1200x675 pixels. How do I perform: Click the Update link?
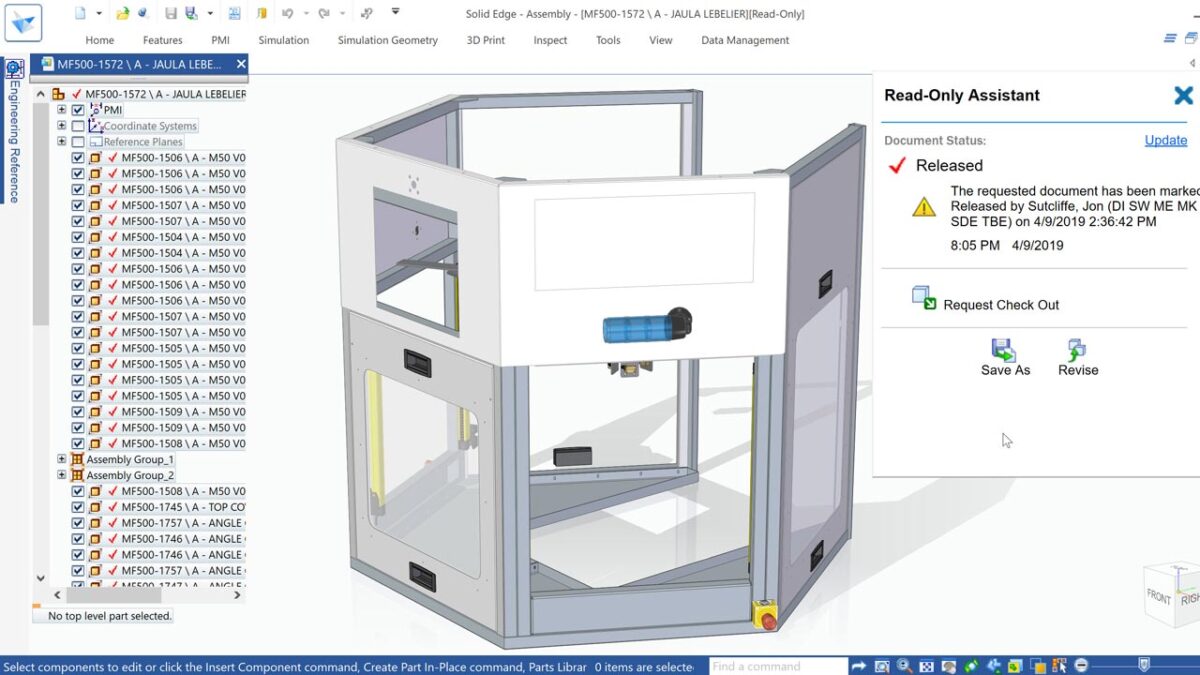click(1166, 140)
